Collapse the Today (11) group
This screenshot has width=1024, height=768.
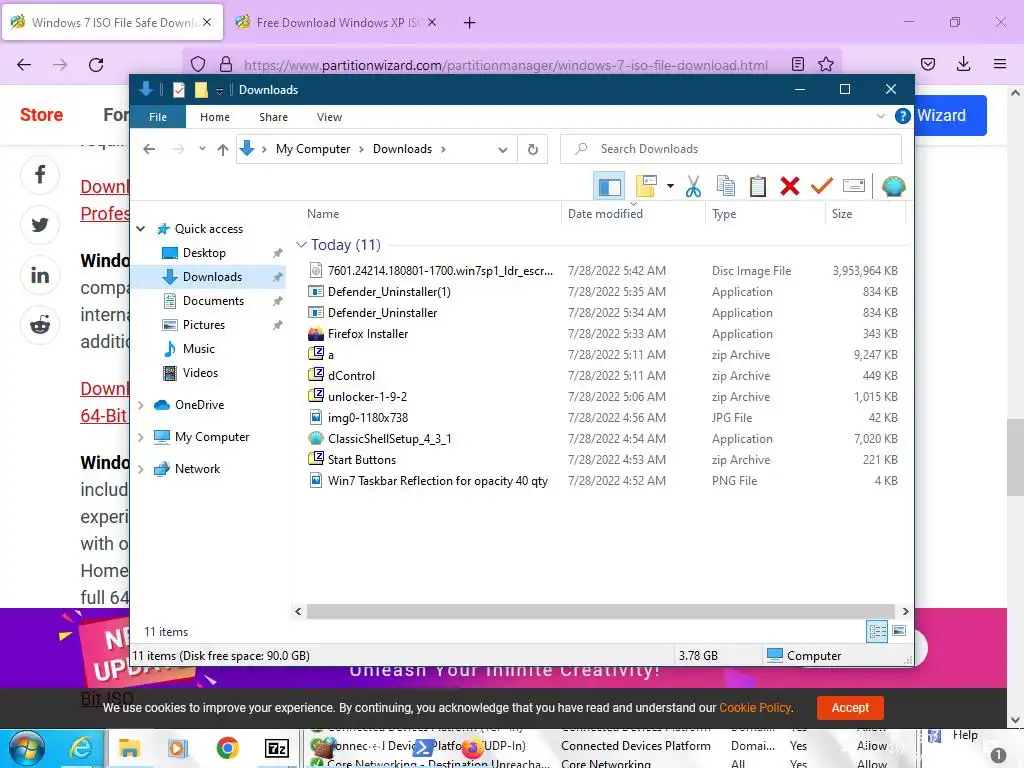301,245
